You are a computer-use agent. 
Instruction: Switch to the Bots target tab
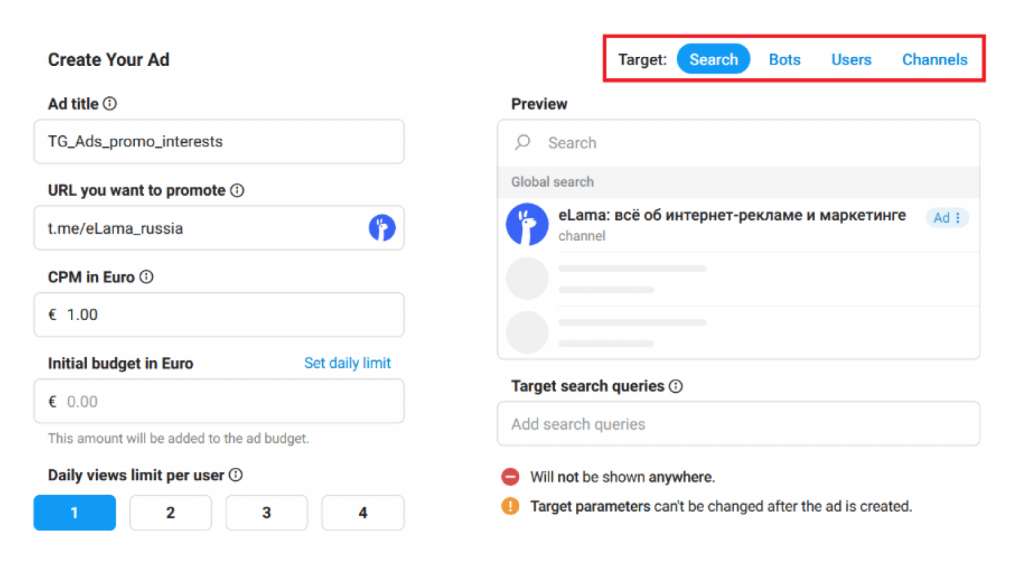point(785,59)
